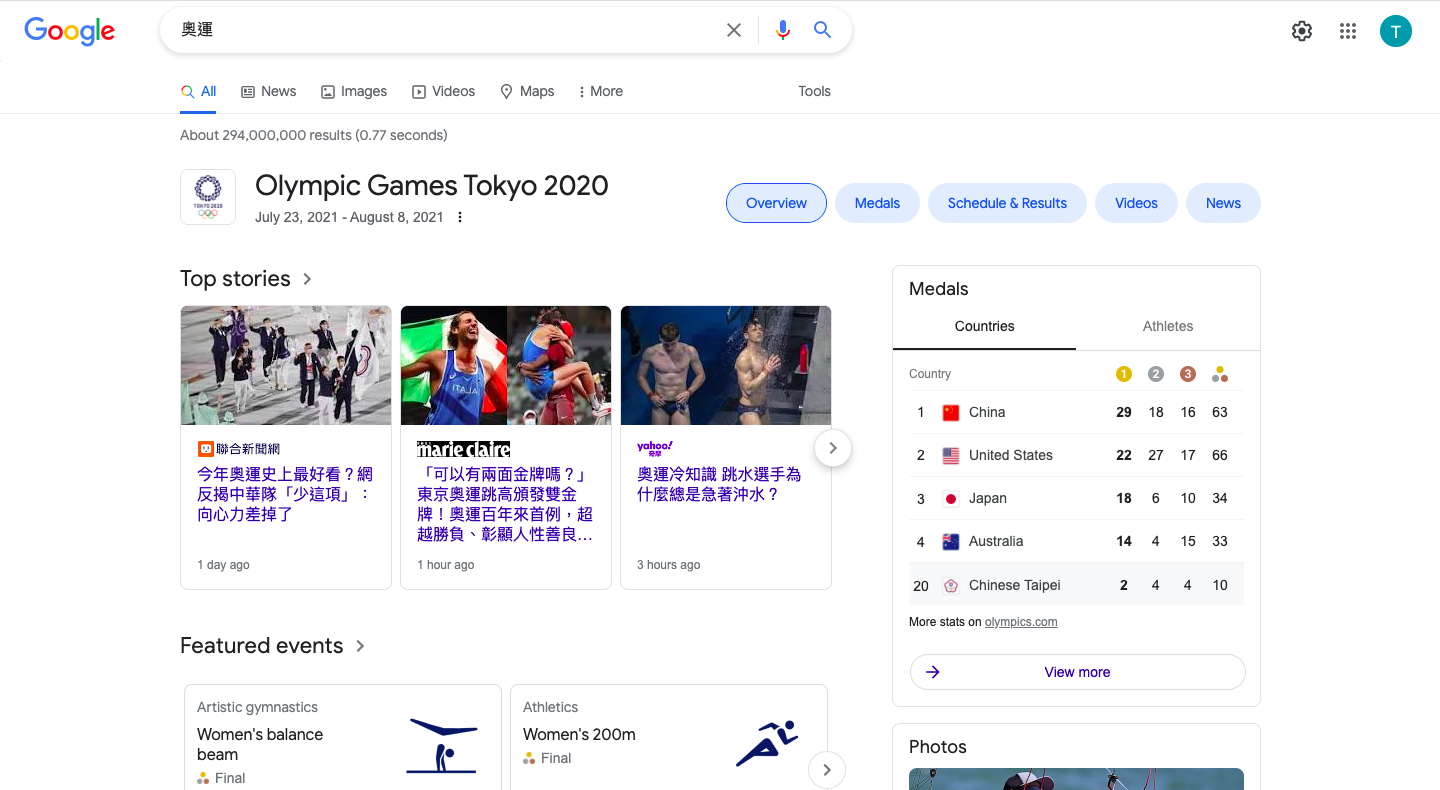The width and height of the screenshot is (1440, 790).
Task: Select the Overview chip
Action: tap(776, 203)
